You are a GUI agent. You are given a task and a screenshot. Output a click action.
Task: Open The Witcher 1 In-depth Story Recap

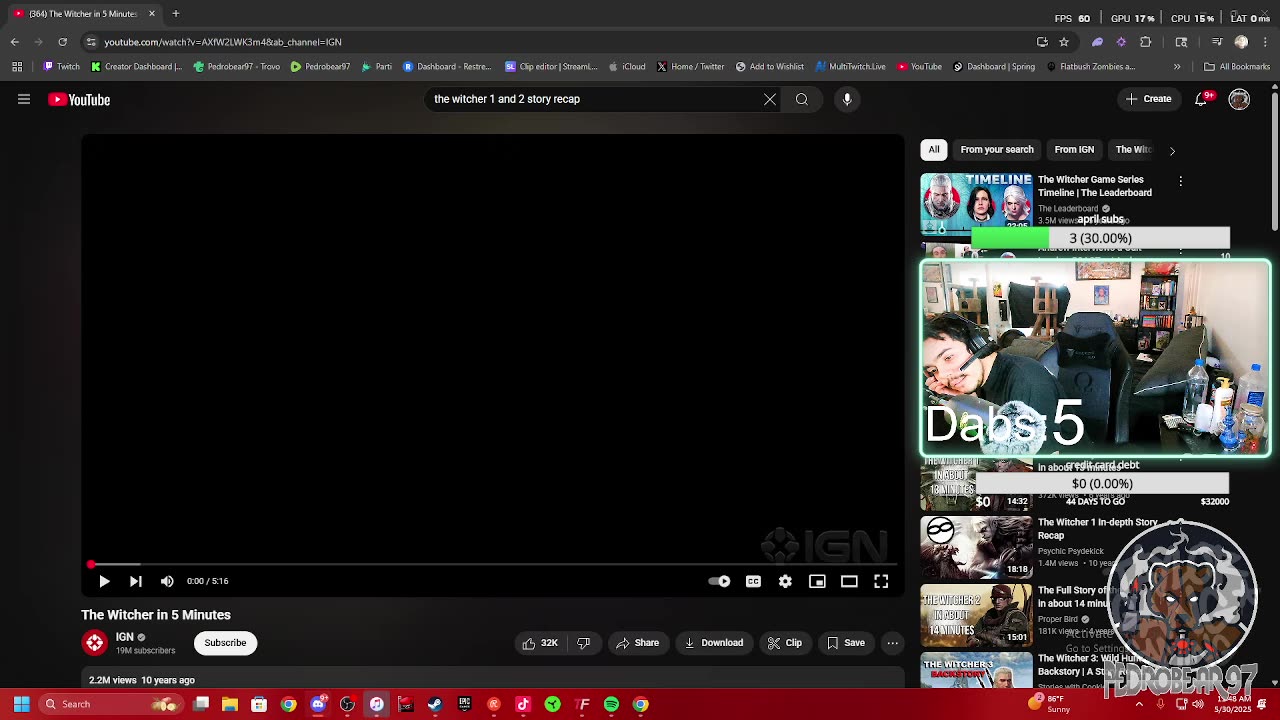point(1097,529)
